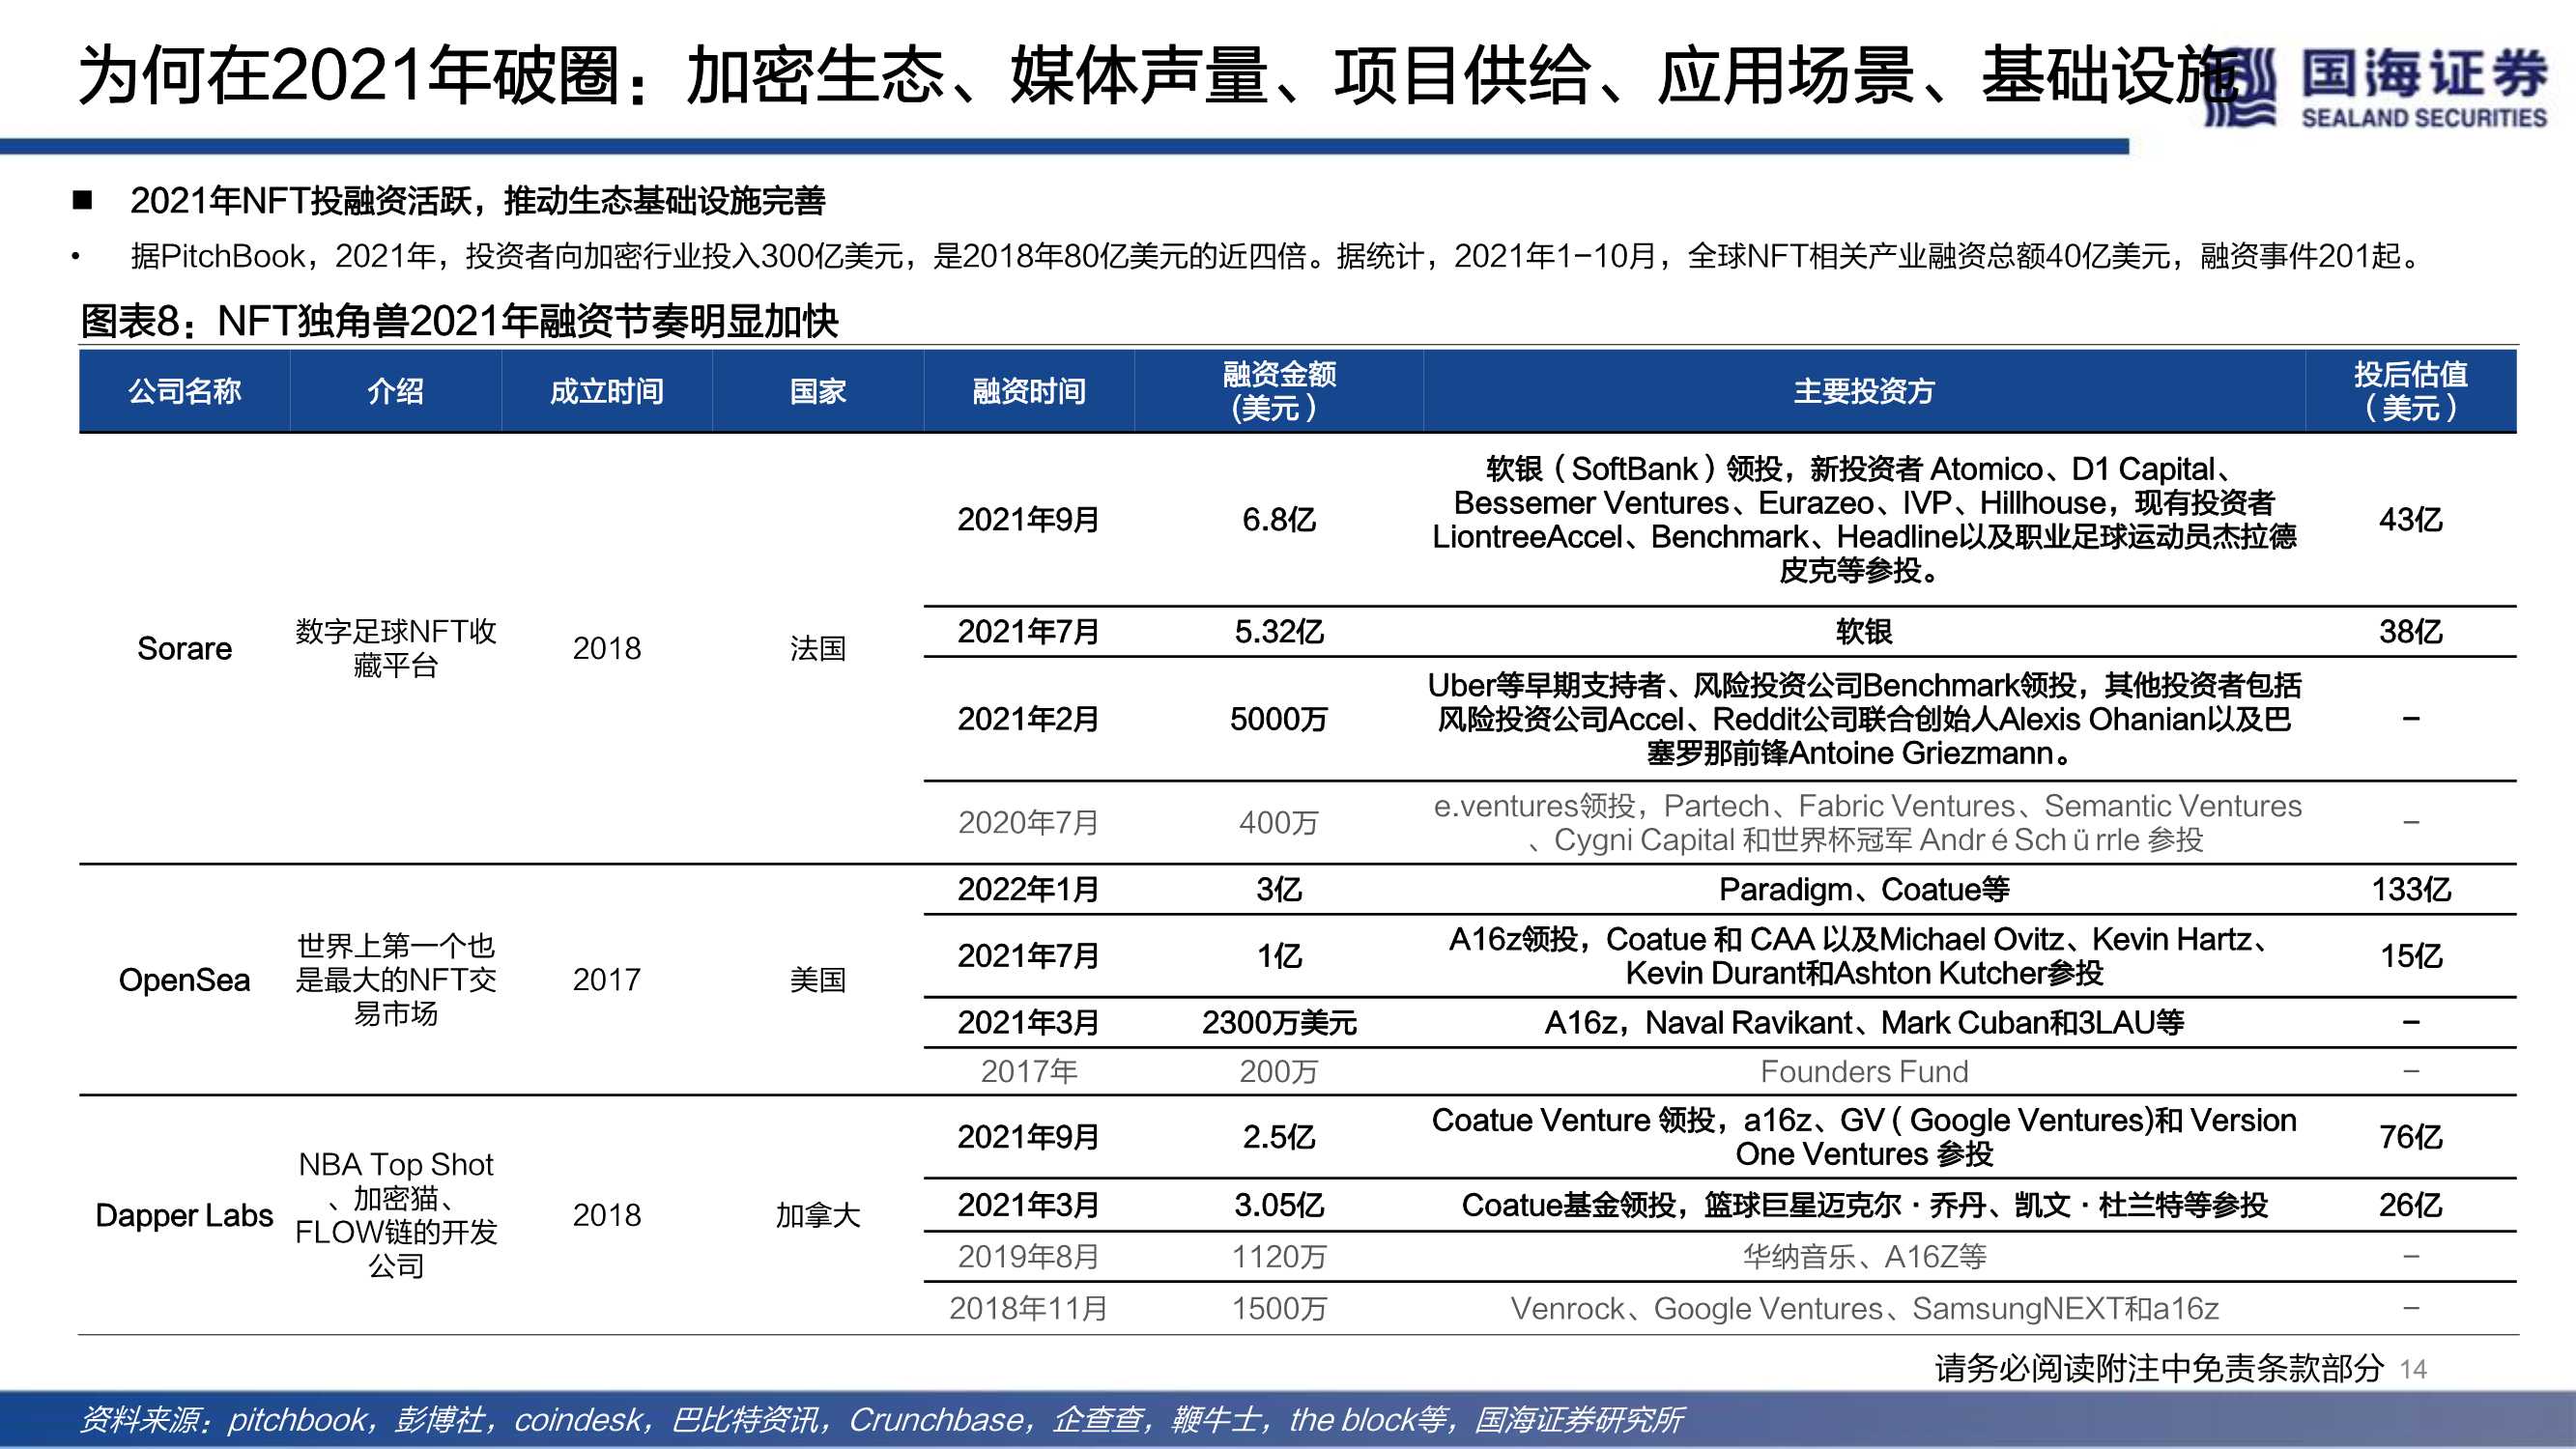Click the heading 2021年NFT投融资活跃

(478, 201)
